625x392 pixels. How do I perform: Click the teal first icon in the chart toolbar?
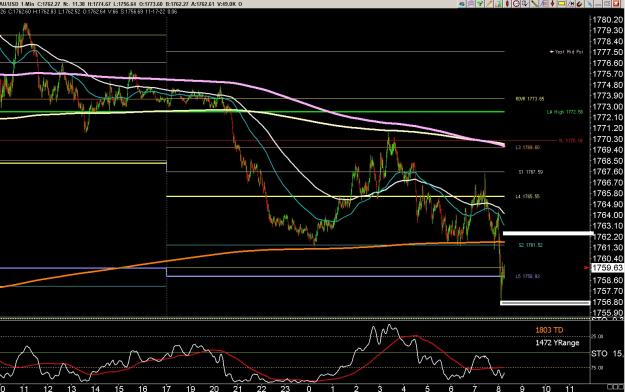pos(462,4)
